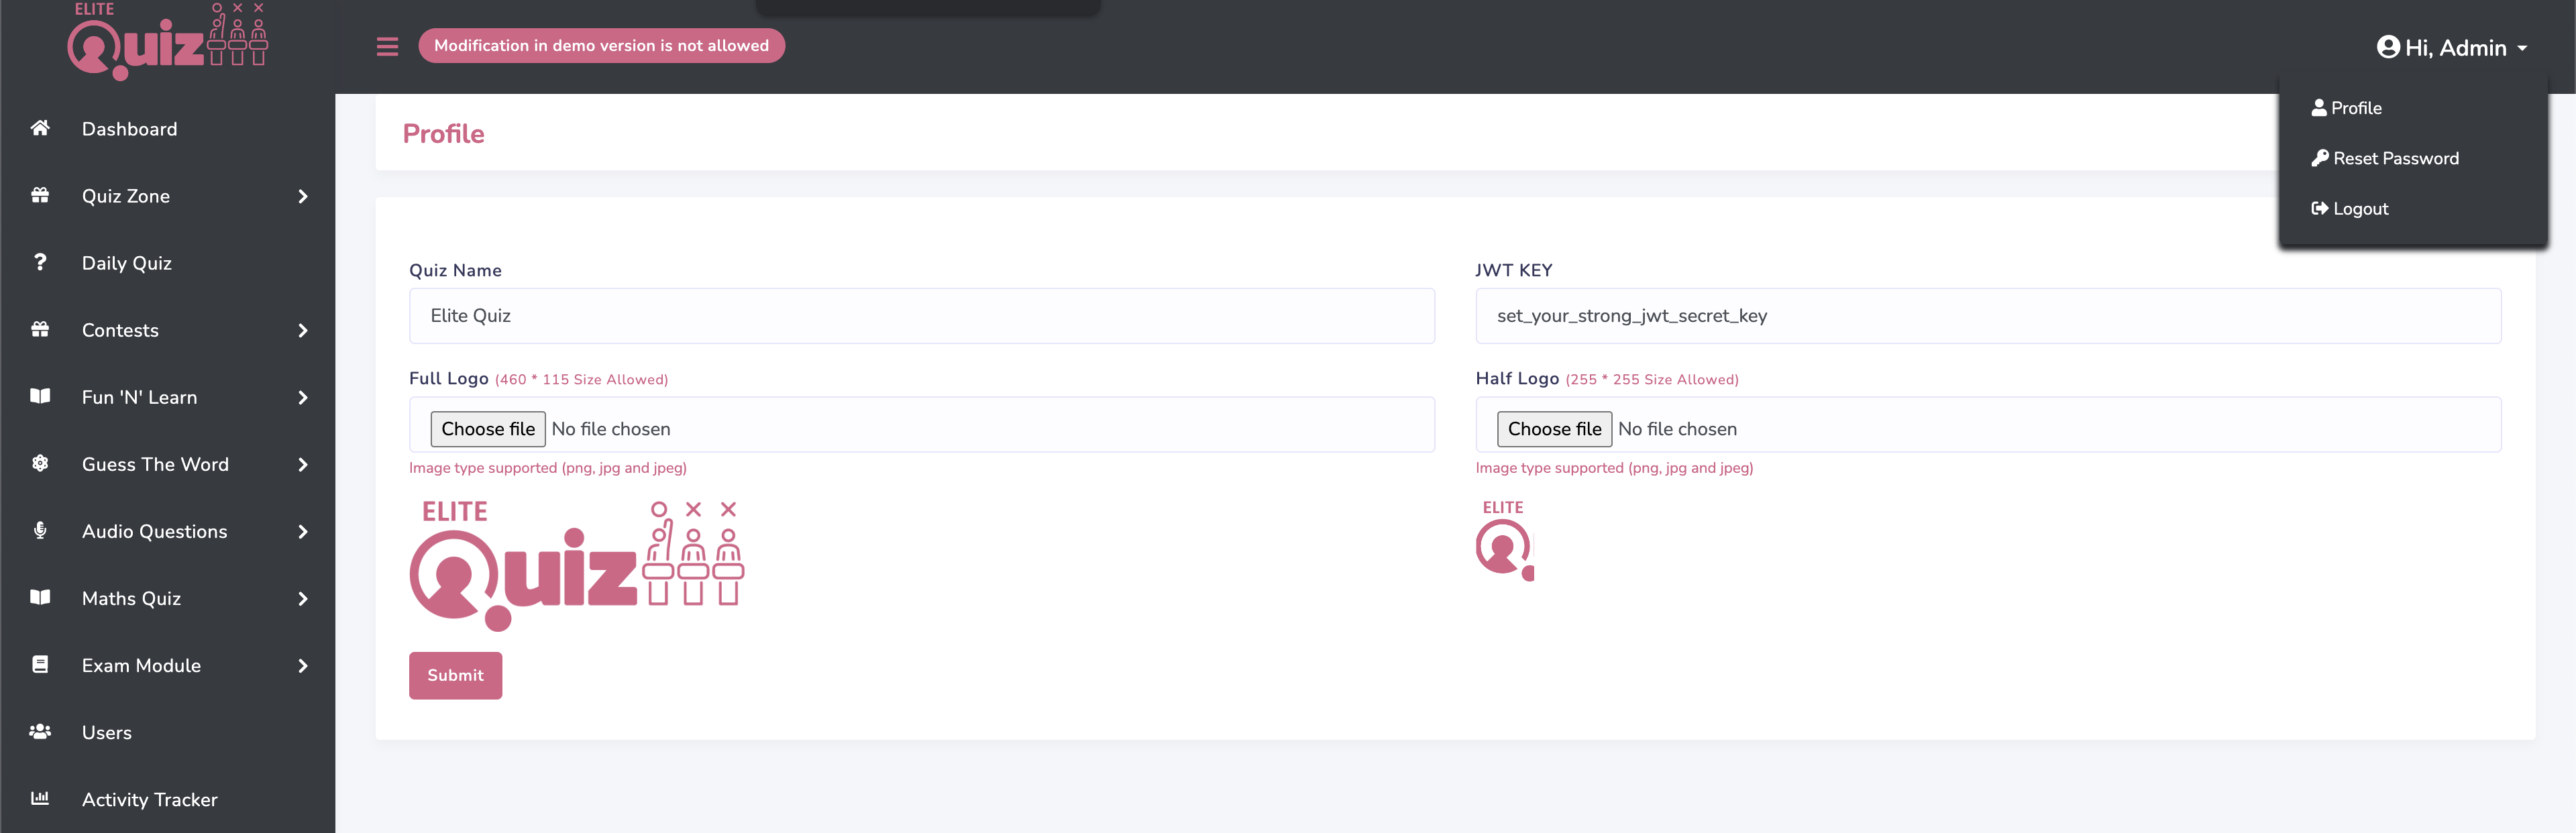Choose Logout in the admin menu

[2350, 208]
